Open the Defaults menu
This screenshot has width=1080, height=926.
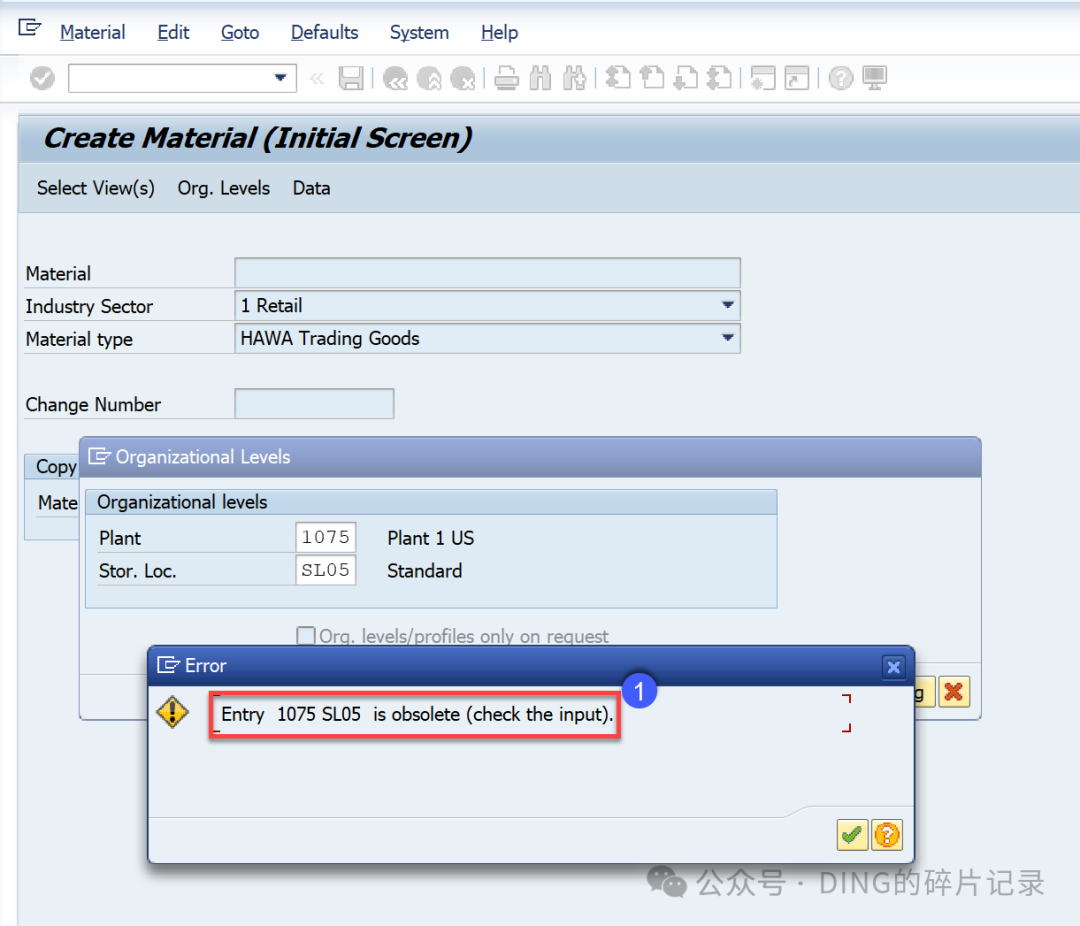[x=324, y=32]
